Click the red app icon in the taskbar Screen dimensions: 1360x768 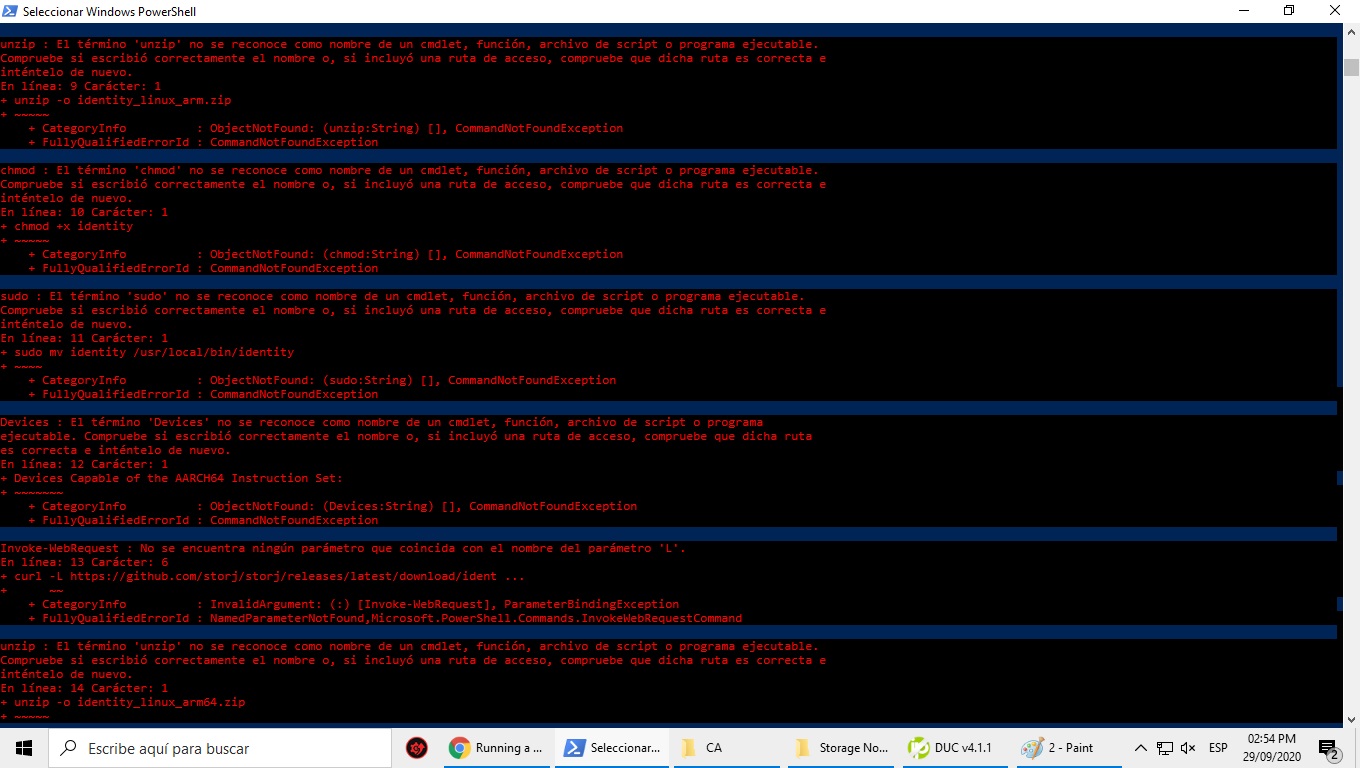point(417,747)
